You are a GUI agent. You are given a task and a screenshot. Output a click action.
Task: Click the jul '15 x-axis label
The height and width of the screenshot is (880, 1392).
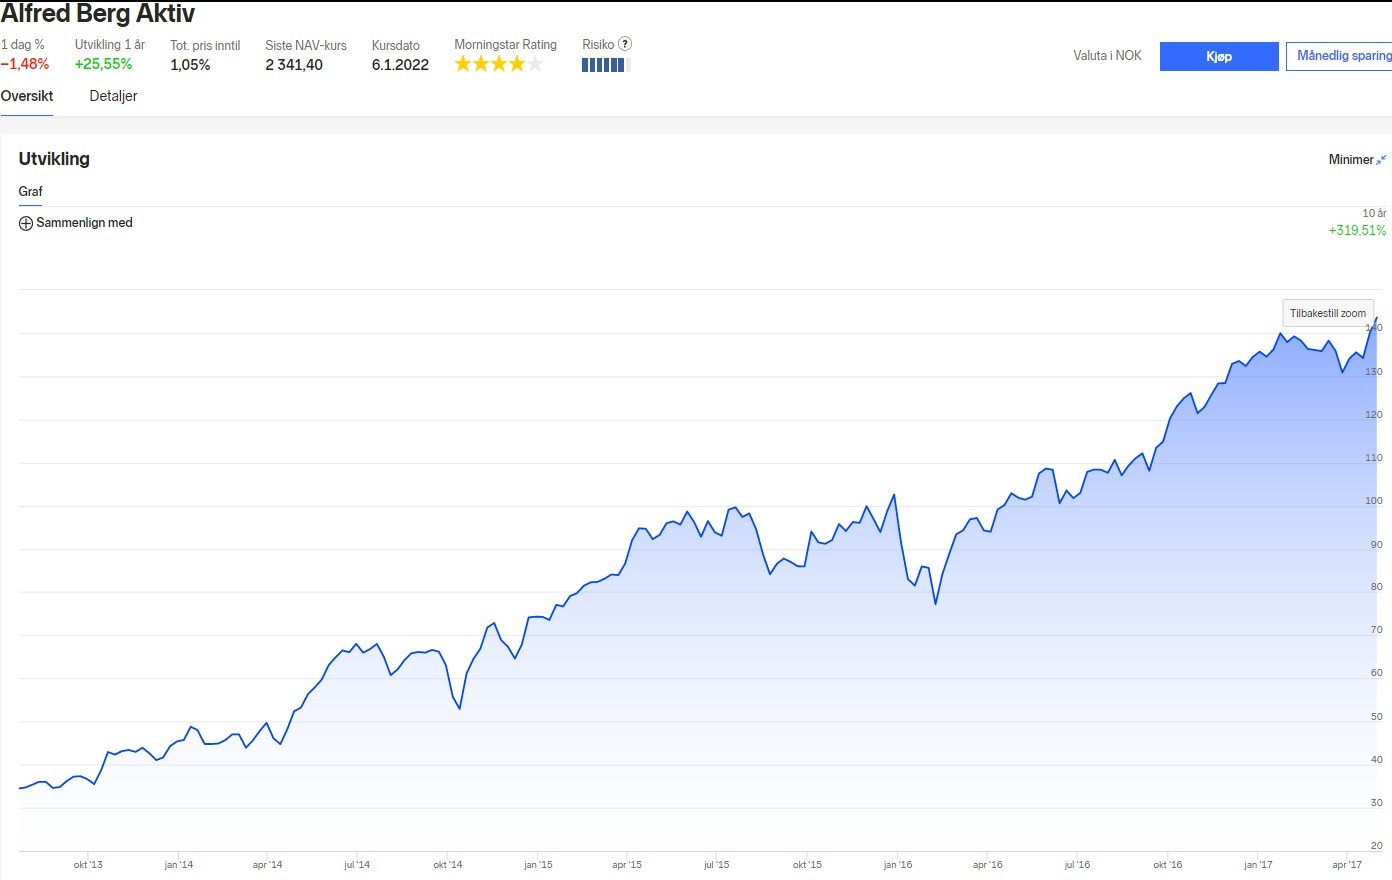pos(716,865)
